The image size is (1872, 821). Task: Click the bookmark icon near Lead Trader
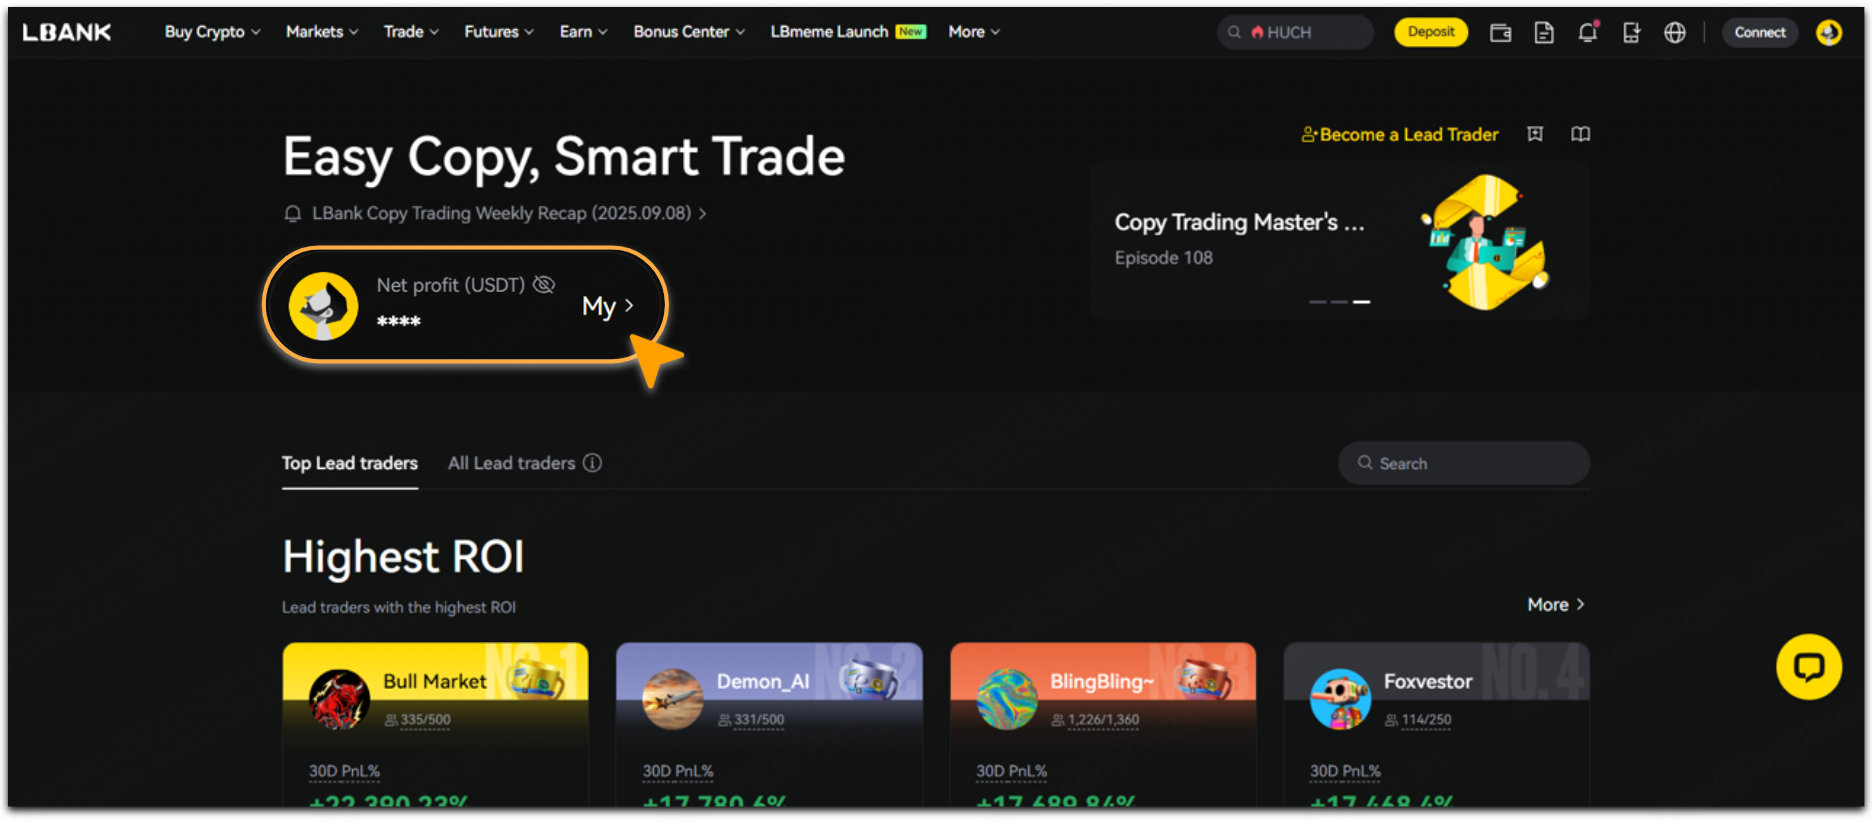pyautogui.click(x=1535, y=134)
